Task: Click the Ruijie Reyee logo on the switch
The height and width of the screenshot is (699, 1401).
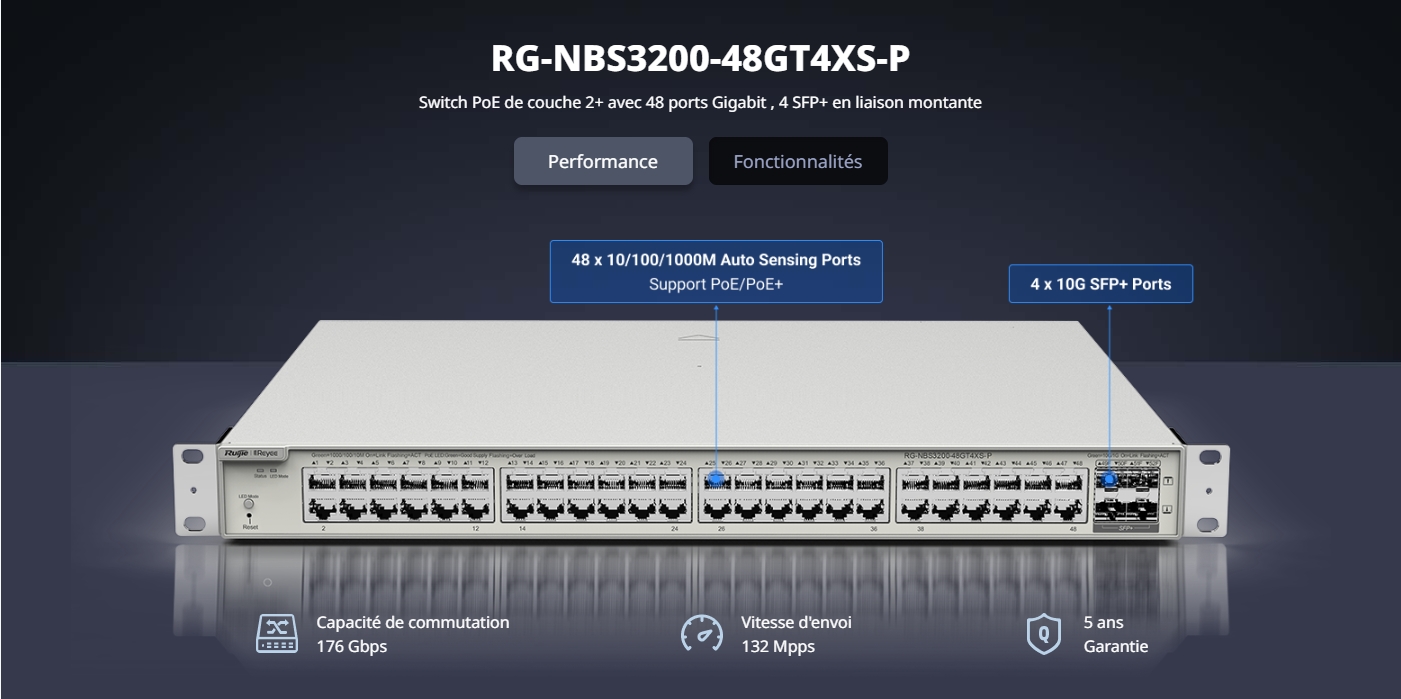Action: (253, 455)
